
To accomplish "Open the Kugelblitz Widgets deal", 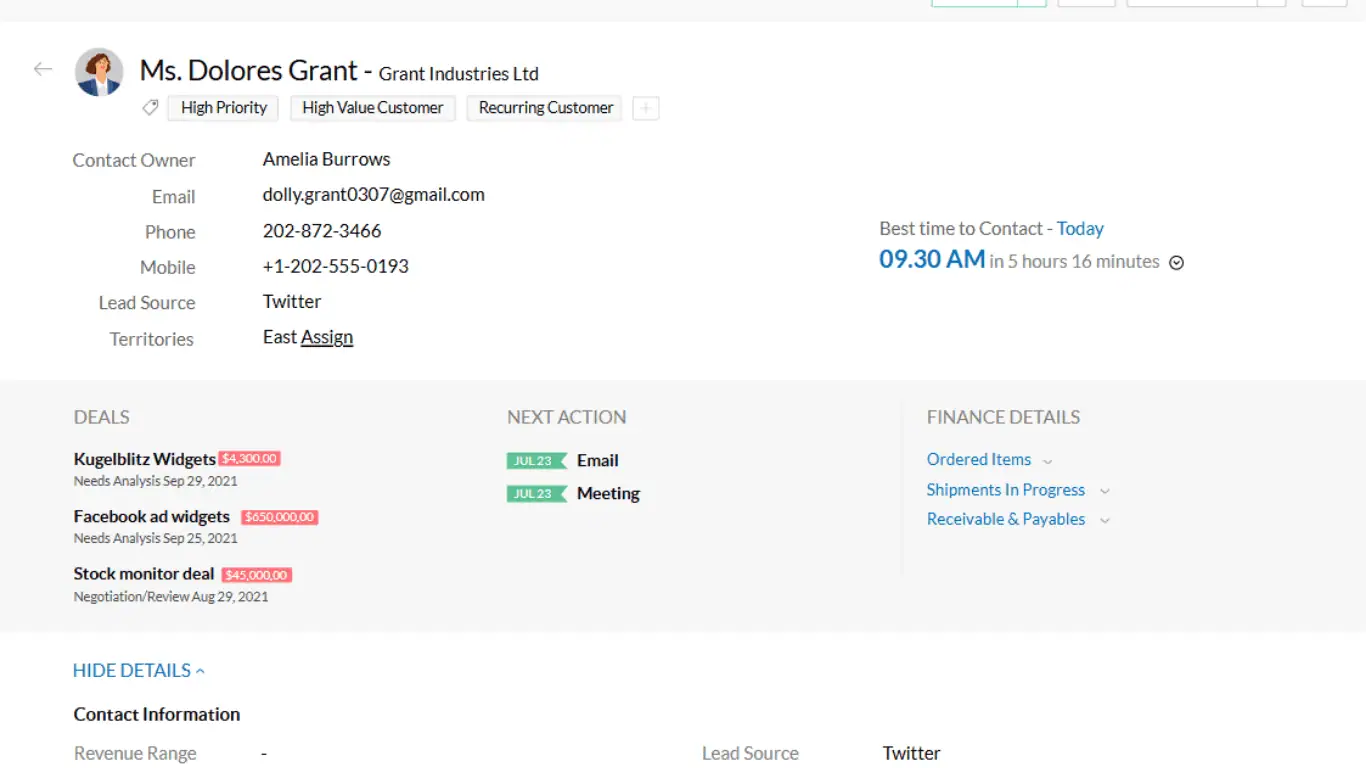I will click(x=144, y=459).
